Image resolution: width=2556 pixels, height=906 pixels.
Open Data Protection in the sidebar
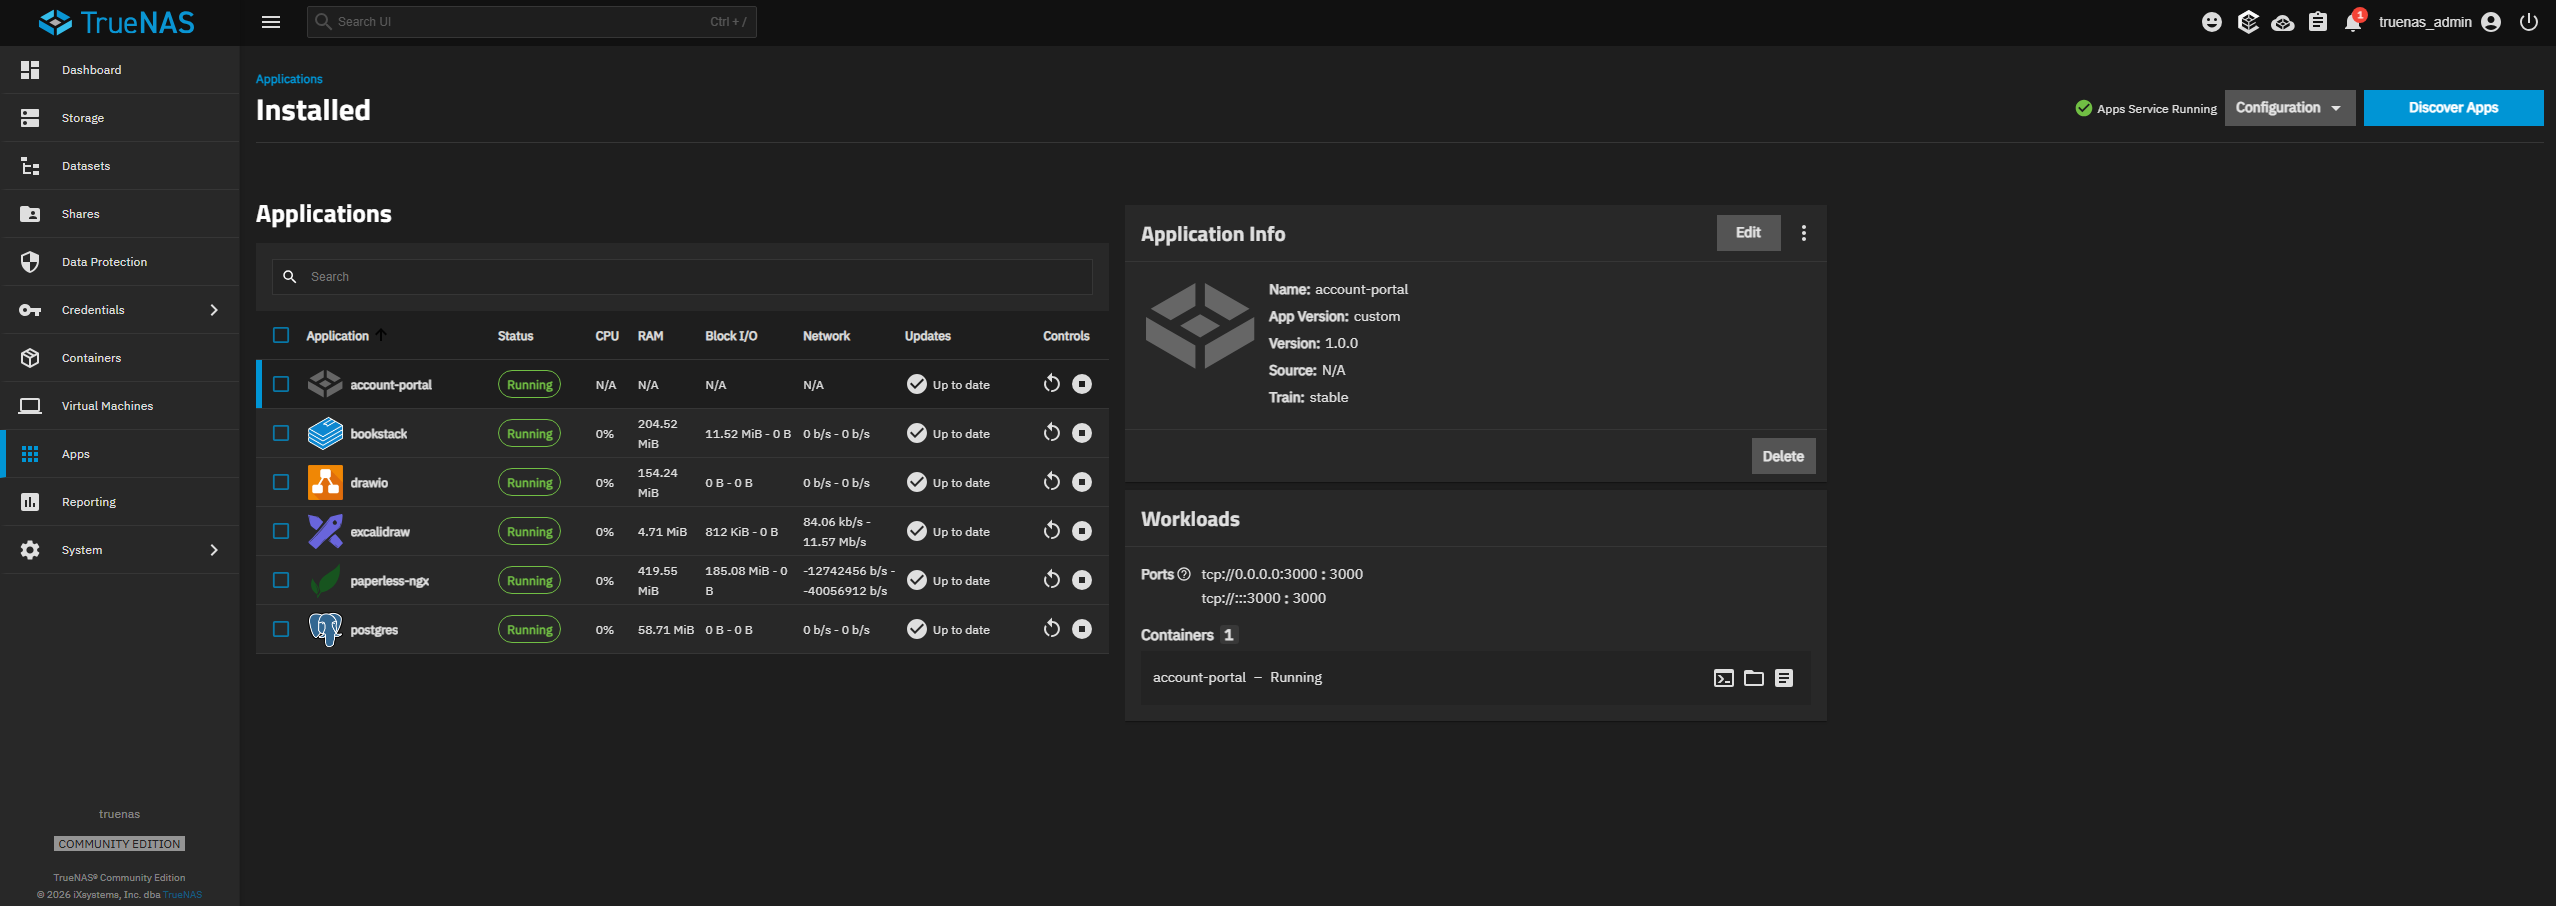tap(120, 262)
